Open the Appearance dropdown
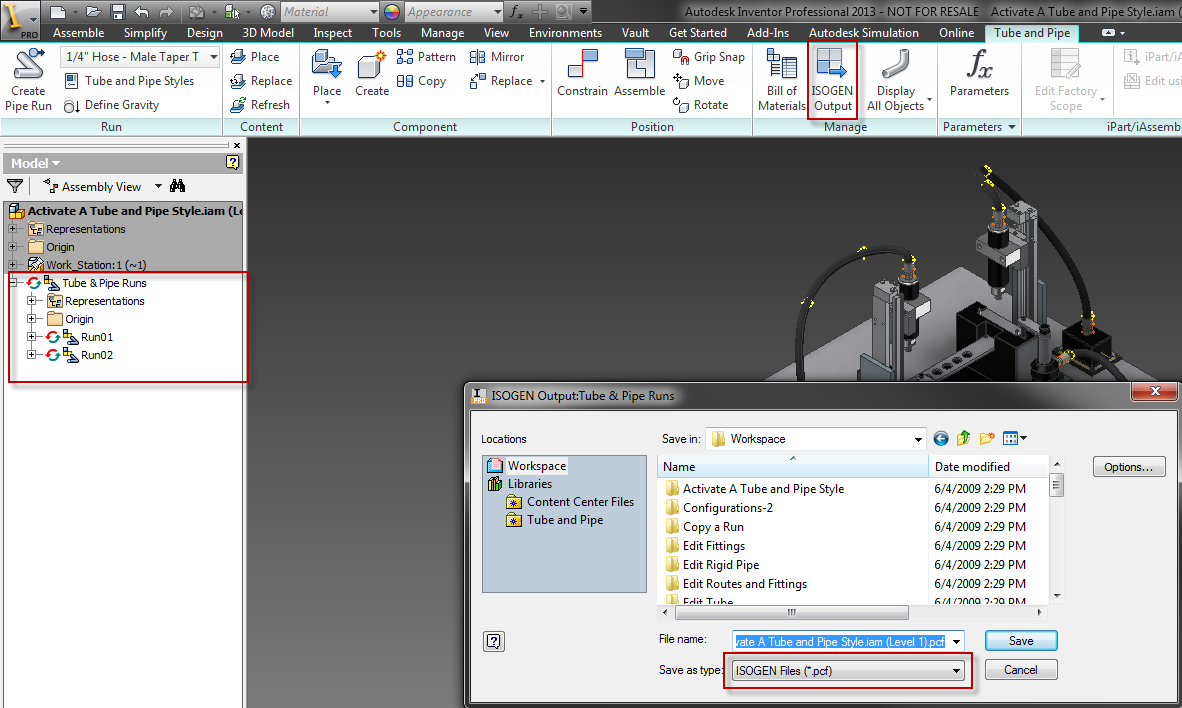 [x=498, y=11]
